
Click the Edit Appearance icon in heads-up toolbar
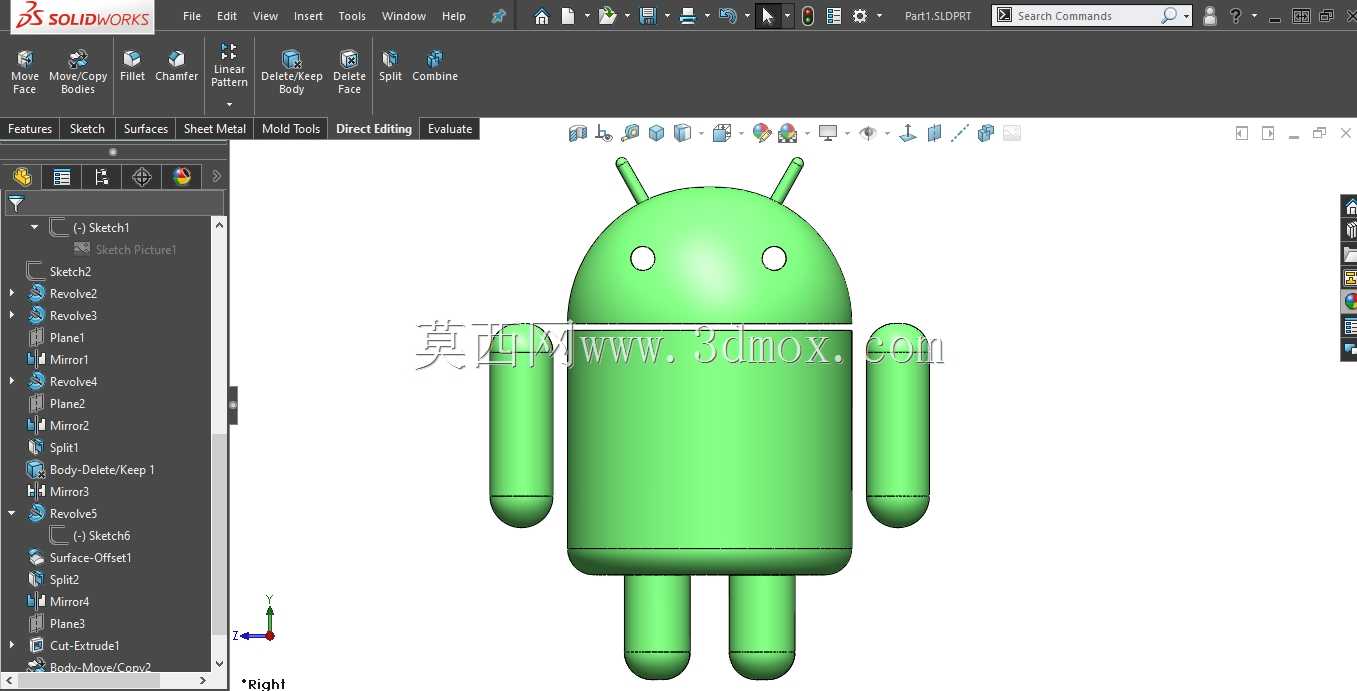[762, 133]
